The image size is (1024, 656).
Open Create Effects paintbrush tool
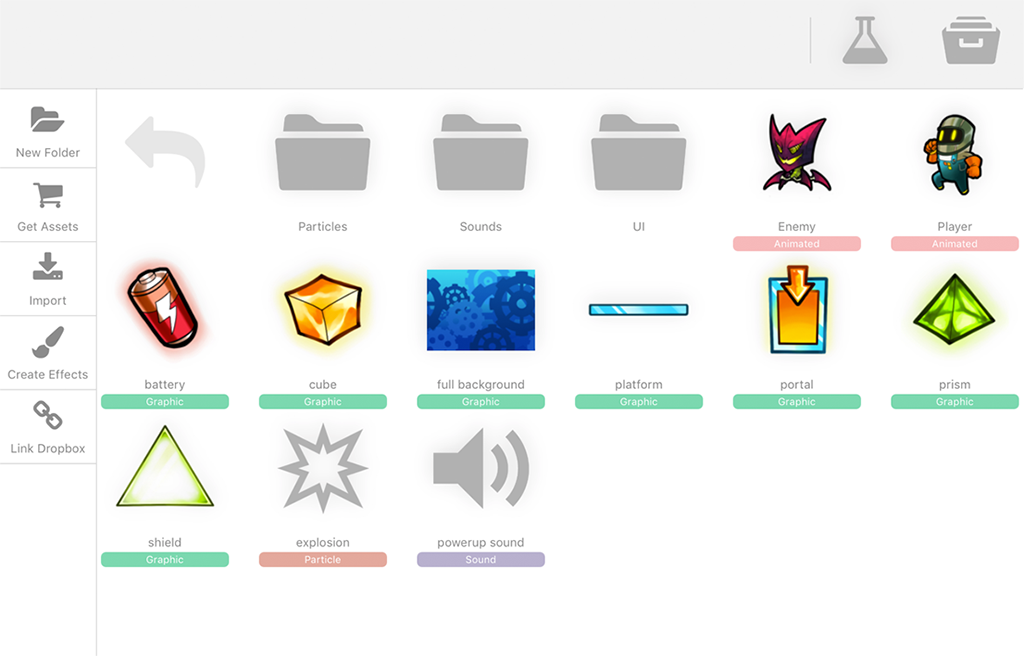coord(47,342)
